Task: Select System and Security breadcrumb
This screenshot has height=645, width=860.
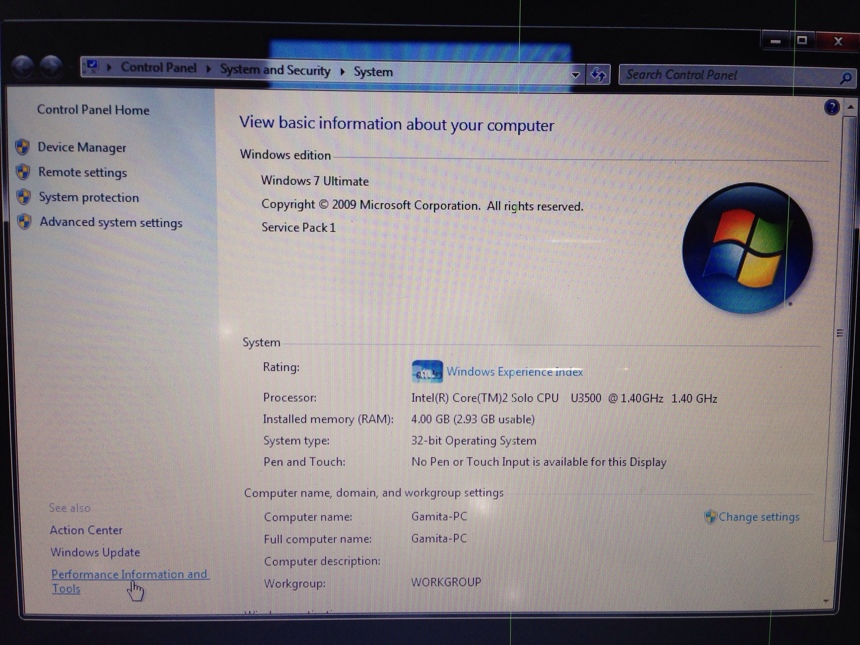Action: 275,70
